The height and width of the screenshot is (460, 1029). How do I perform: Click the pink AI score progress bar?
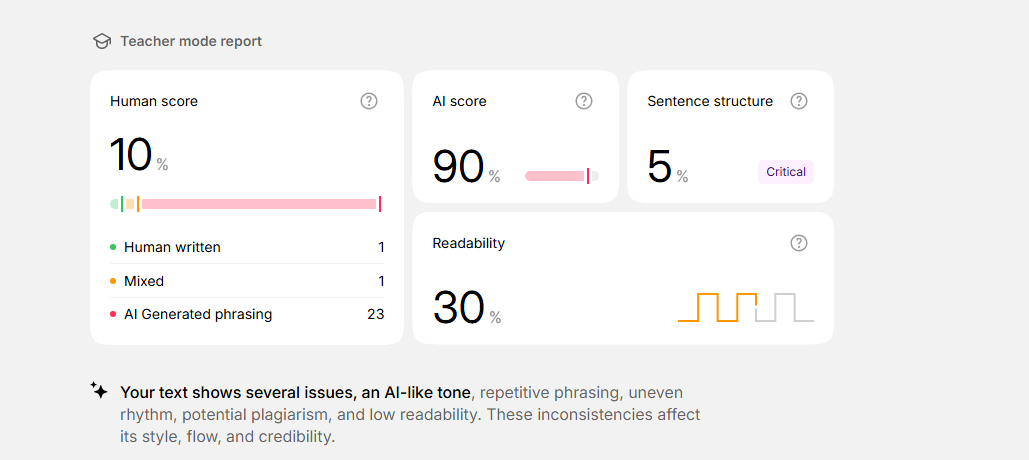coord(560,176)
